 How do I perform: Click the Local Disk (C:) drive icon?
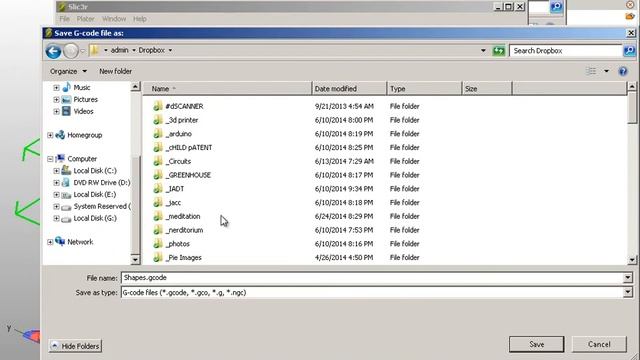coord(66,170)
